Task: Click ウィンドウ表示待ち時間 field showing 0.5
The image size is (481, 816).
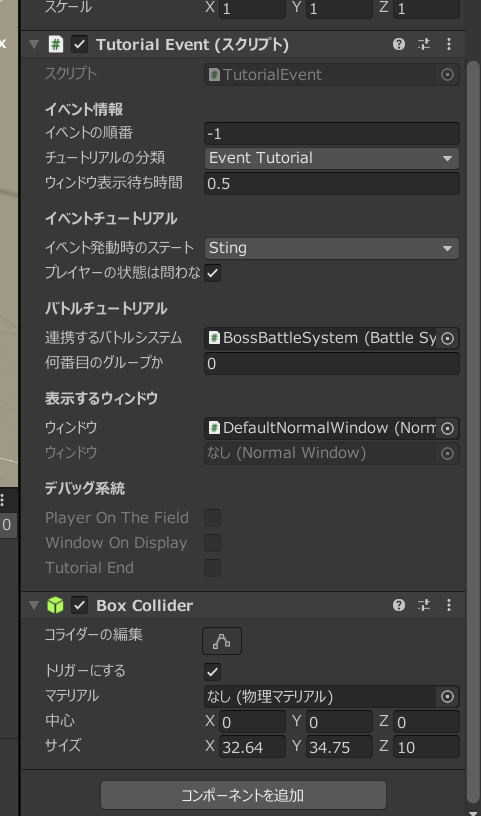Action: coord(332,184)
